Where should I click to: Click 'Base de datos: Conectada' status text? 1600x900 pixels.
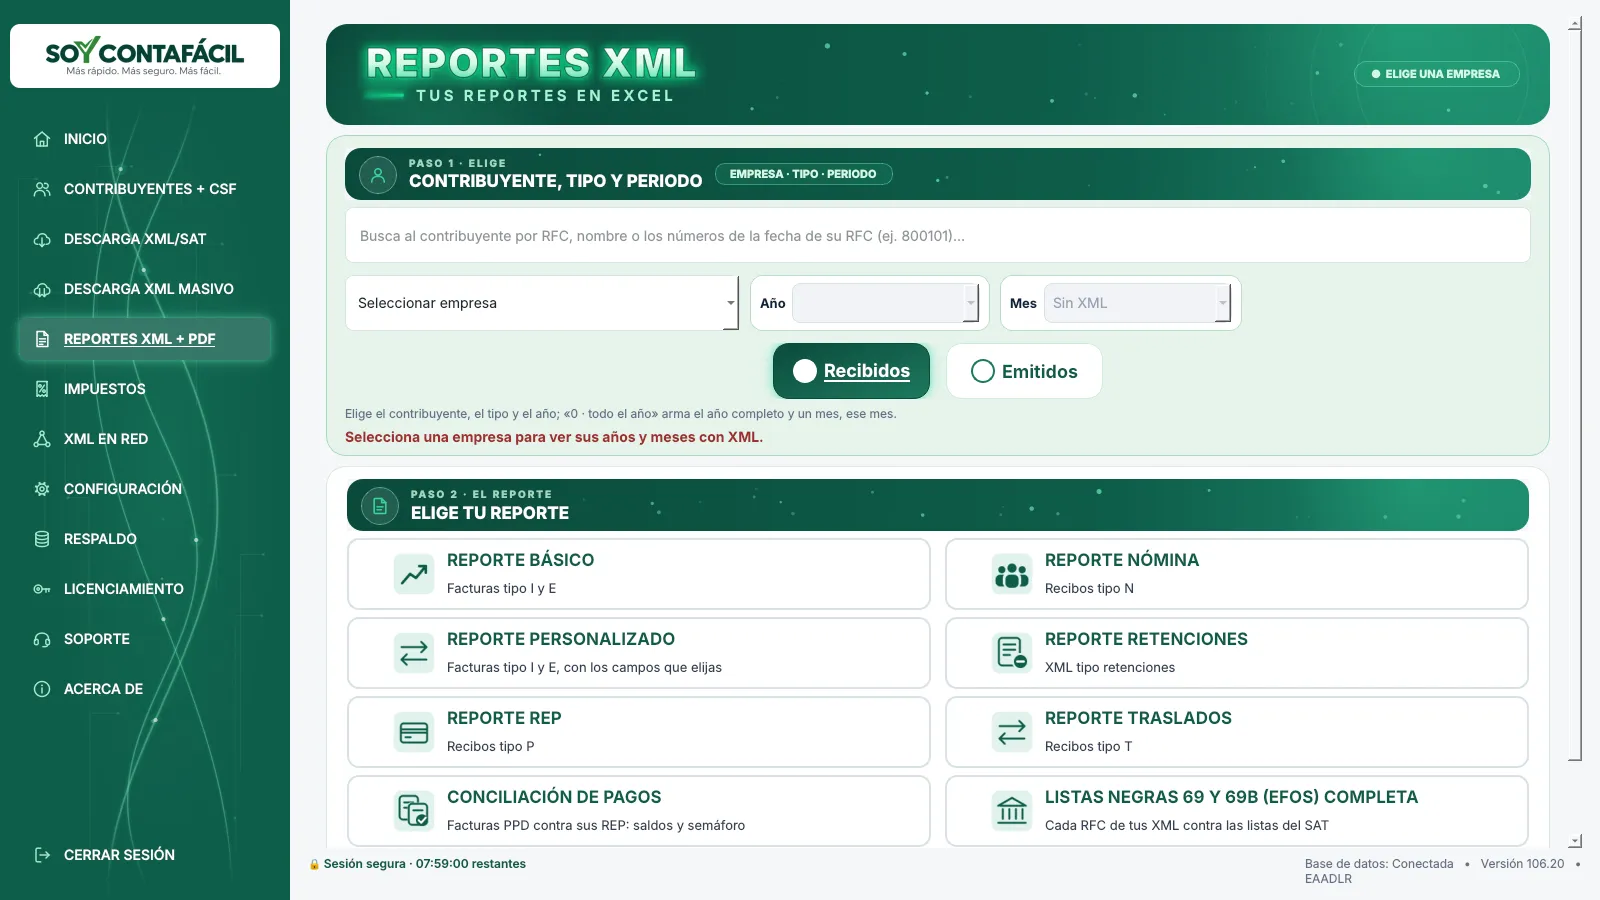coord(1379,864)
